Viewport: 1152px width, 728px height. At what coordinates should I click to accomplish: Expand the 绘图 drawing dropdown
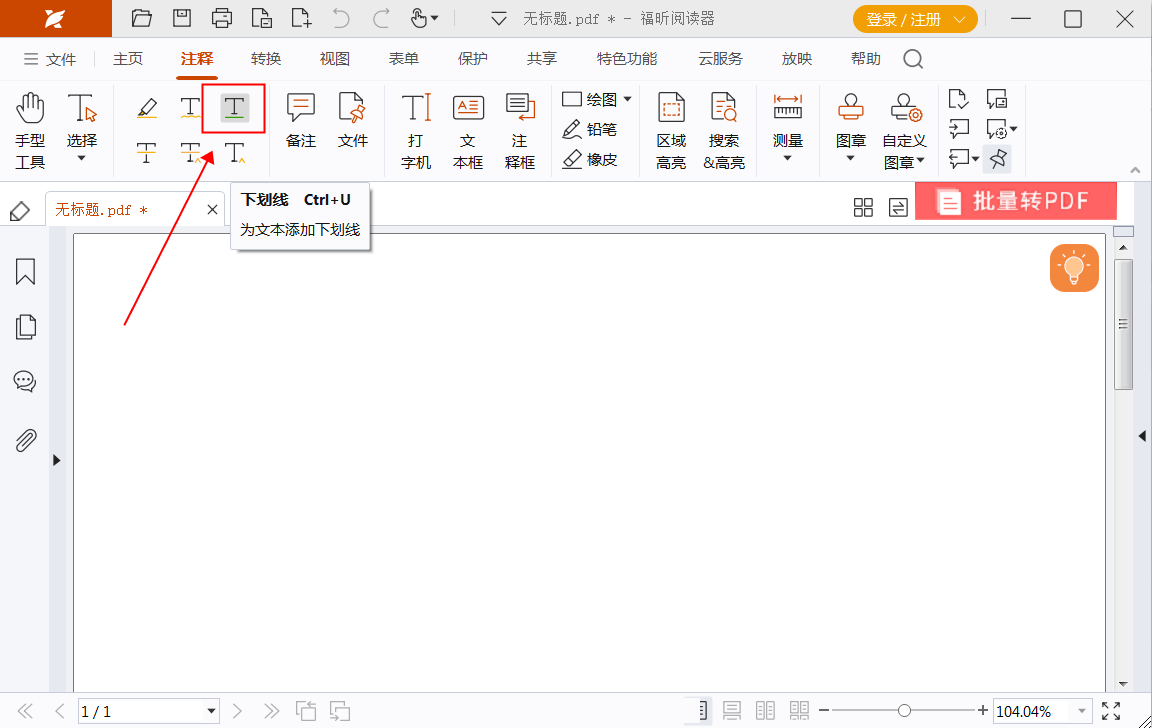[628, 99]
